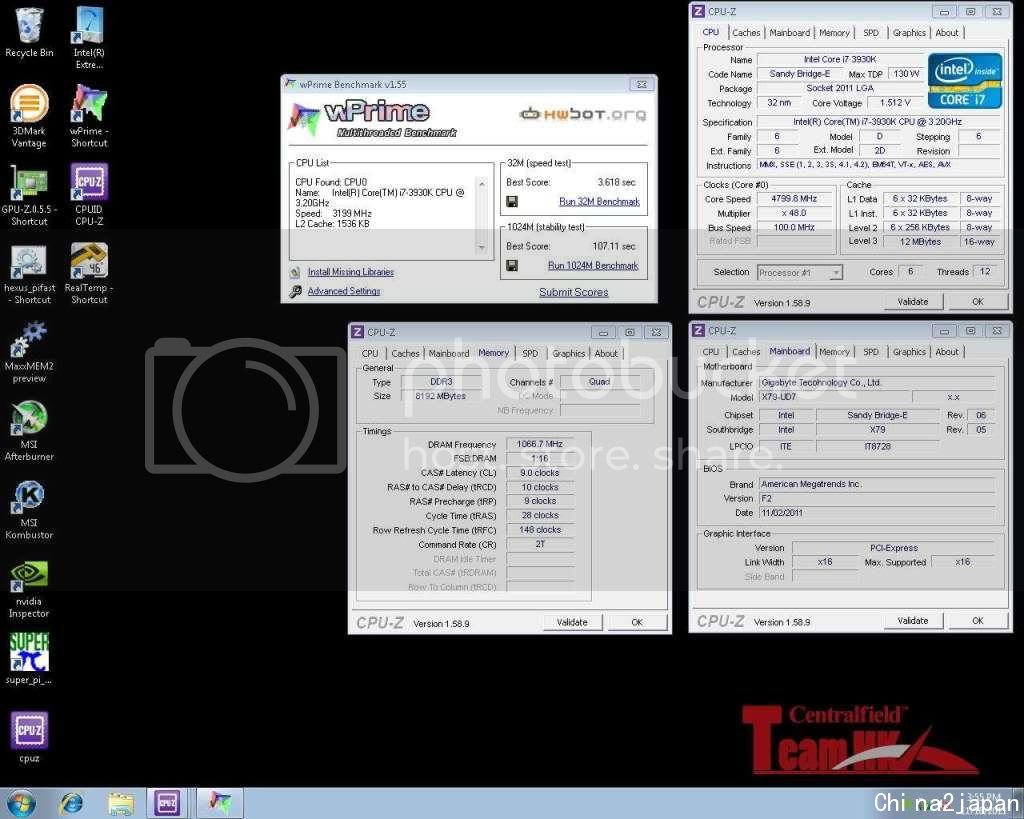Click Install Missing Libraries icon
Viewport: 1024px width, 819px height.
[x=295, y=272]
